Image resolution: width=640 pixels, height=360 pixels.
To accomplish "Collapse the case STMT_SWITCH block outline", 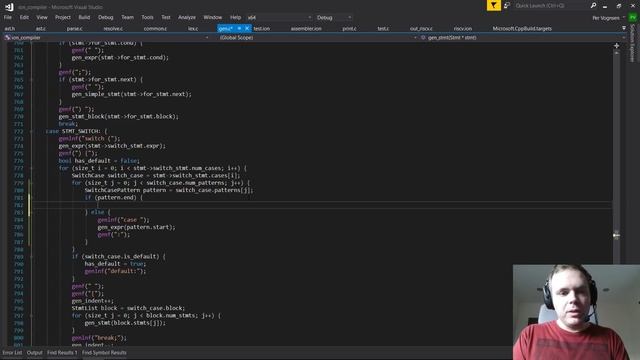I will click(31, 131).
